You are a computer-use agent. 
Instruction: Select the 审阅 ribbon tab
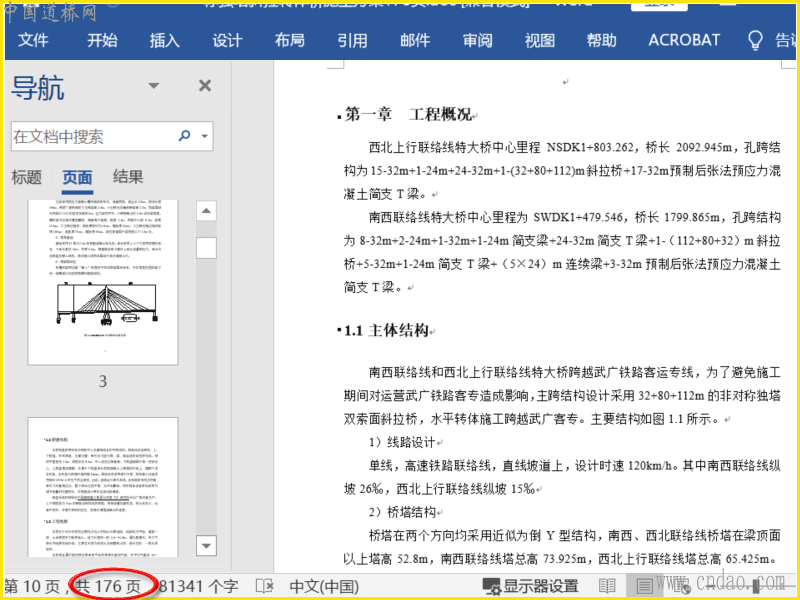(x=478, y=40)
